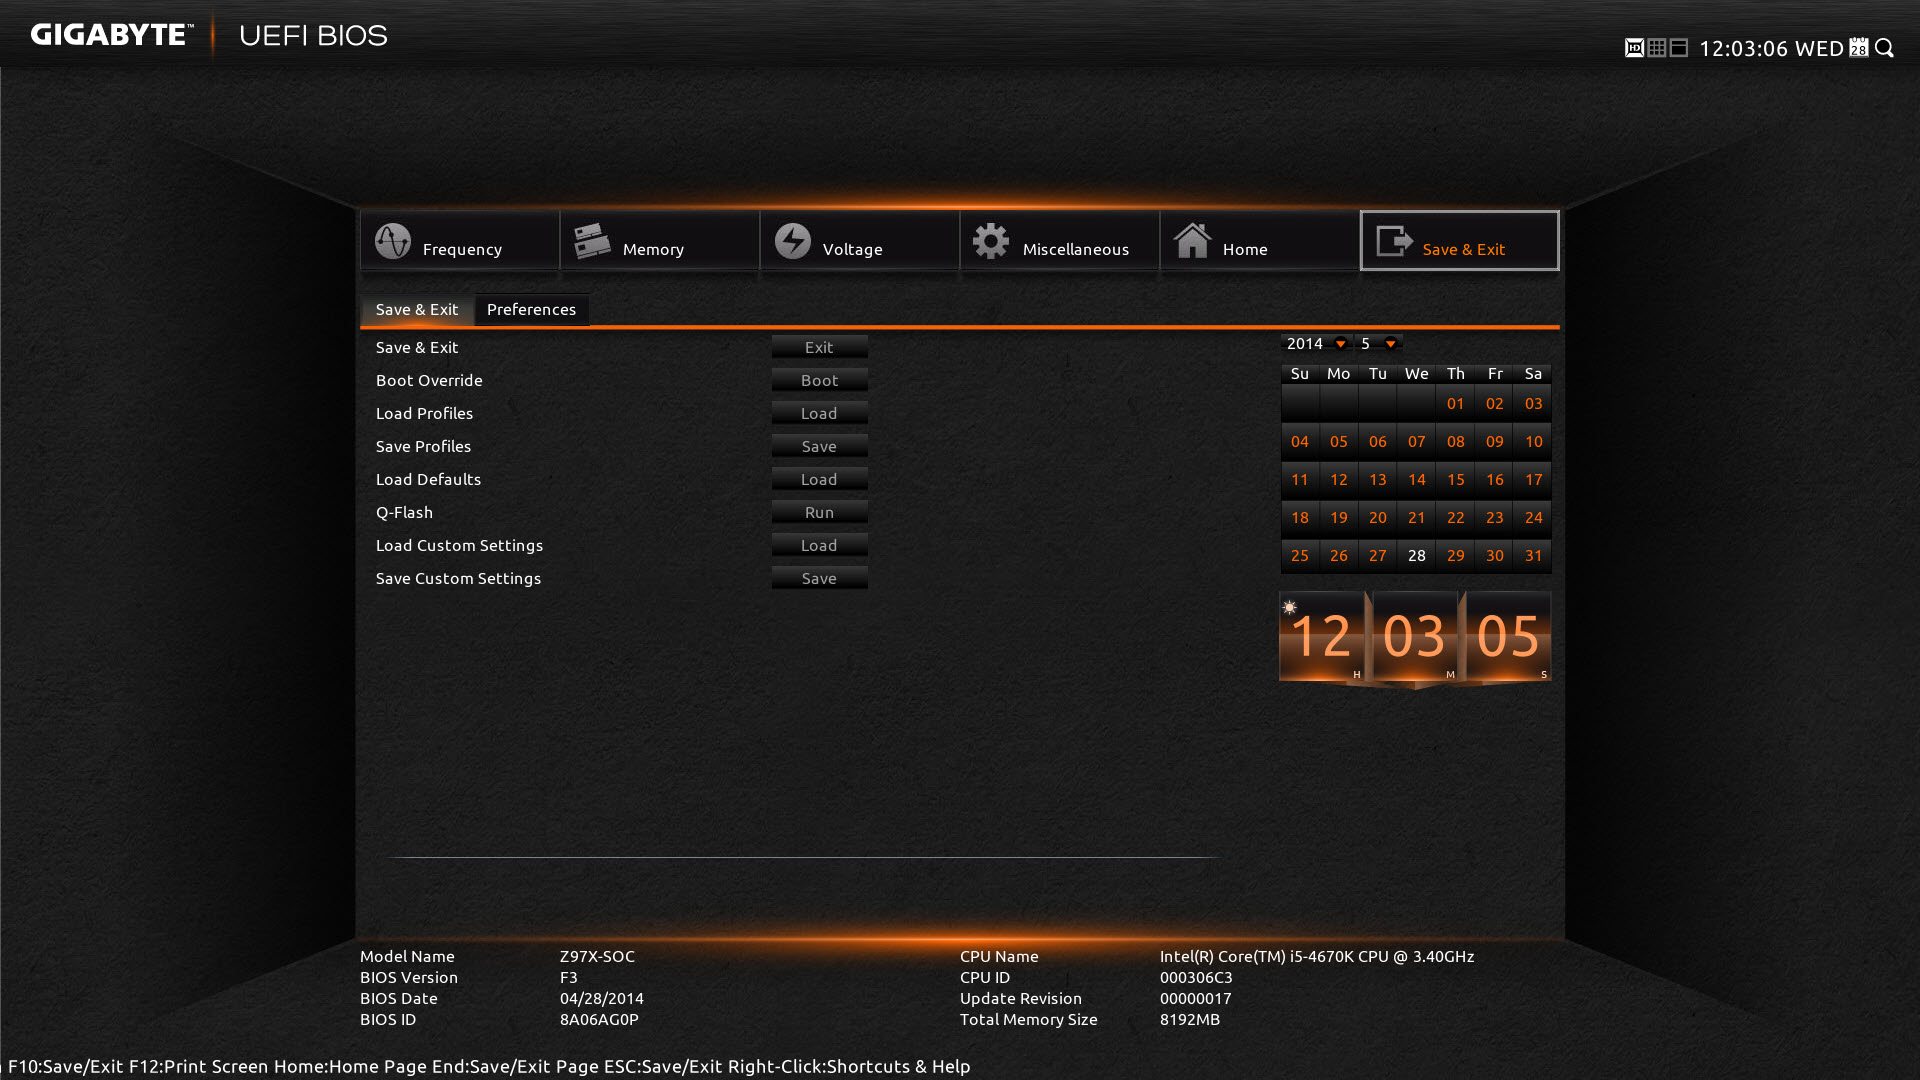Click the Voltage lightning bolt icon
Screen dimensions: 1920x1080
click(x=793, y=241)
